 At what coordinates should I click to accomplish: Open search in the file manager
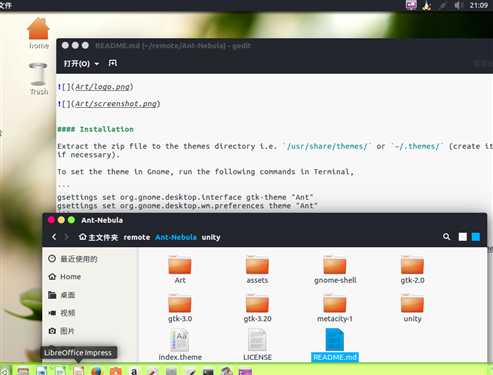point(446,237)
